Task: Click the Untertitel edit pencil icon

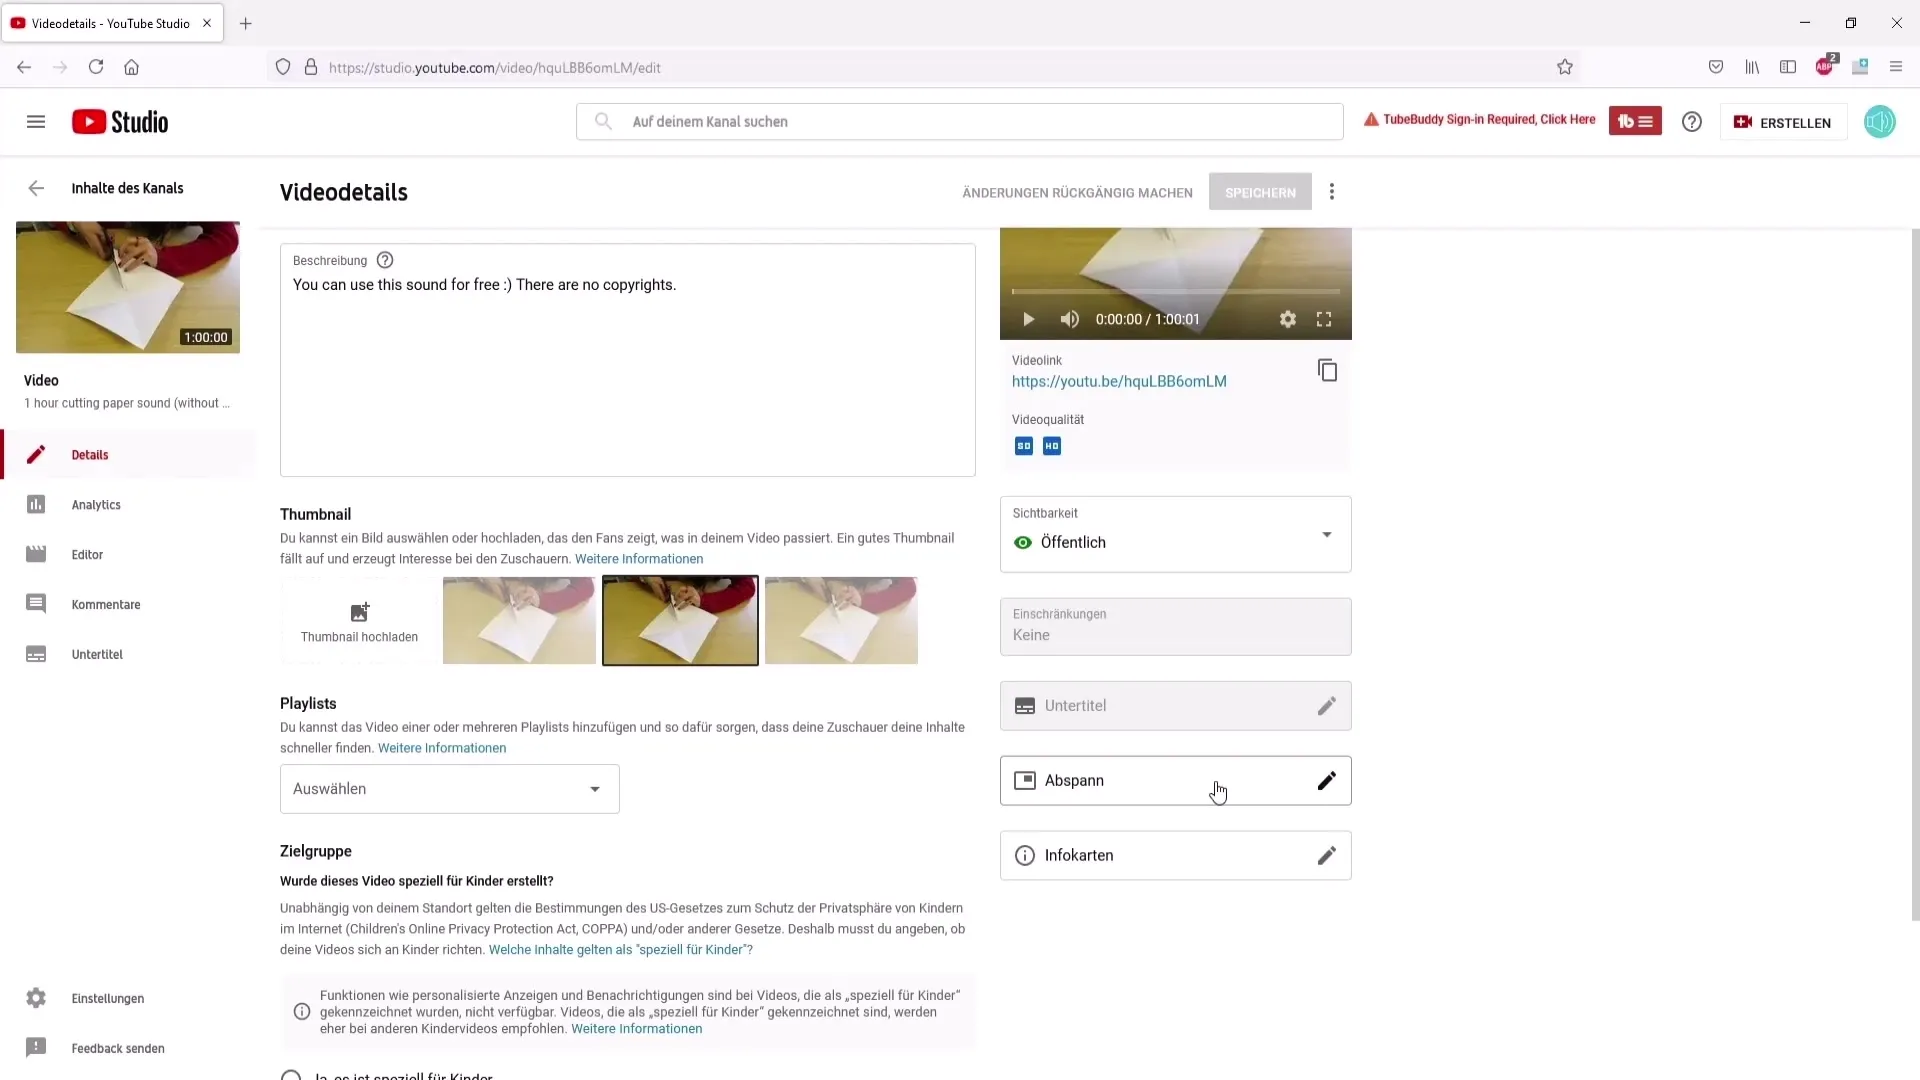Action: [1327, 705]
